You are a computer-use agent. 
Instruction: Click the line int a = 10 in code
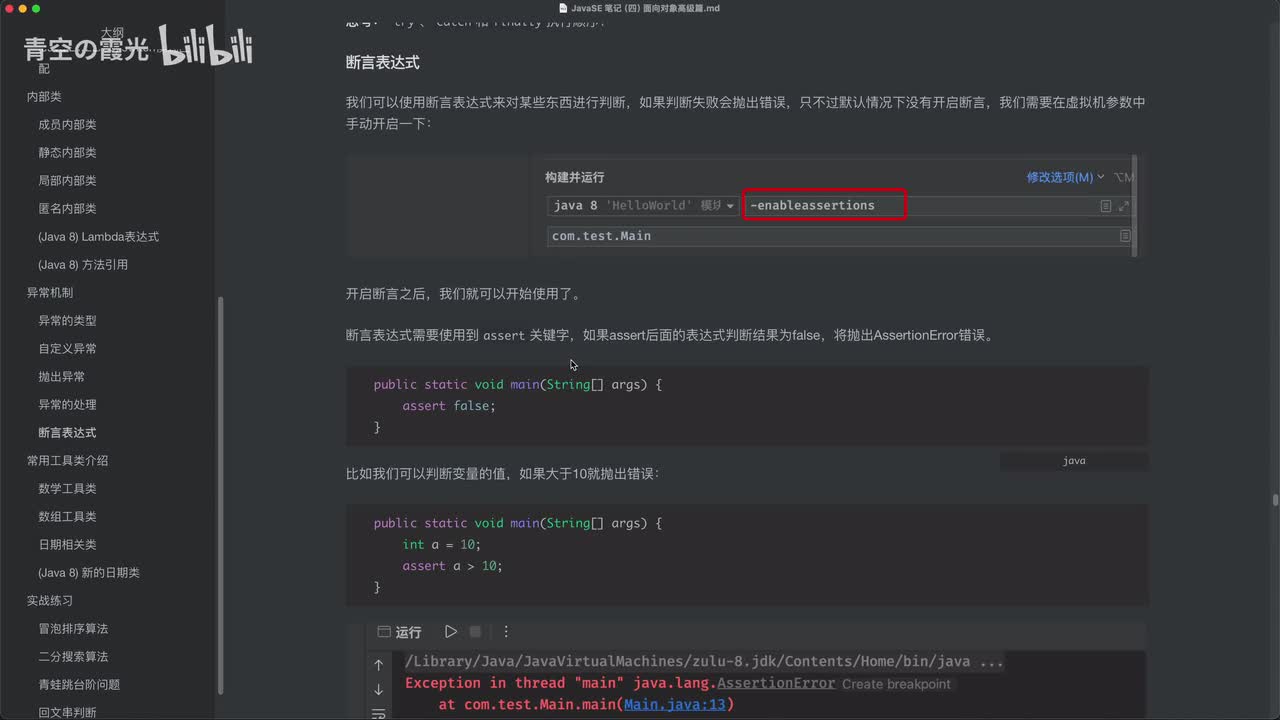click(442, 545)
